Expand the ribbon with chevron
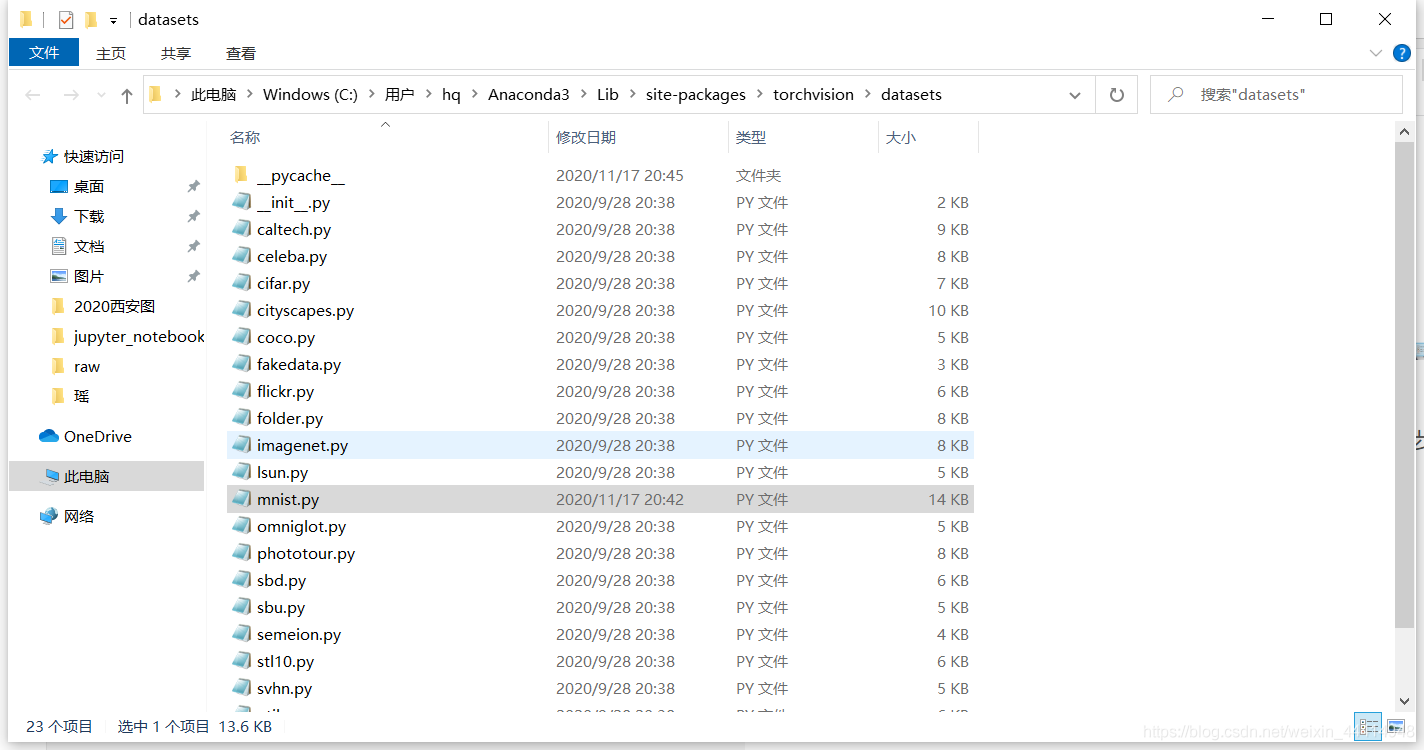The height and width of the screenshot is (750, 1424). pyautogui.click(x=1376, y=53)
